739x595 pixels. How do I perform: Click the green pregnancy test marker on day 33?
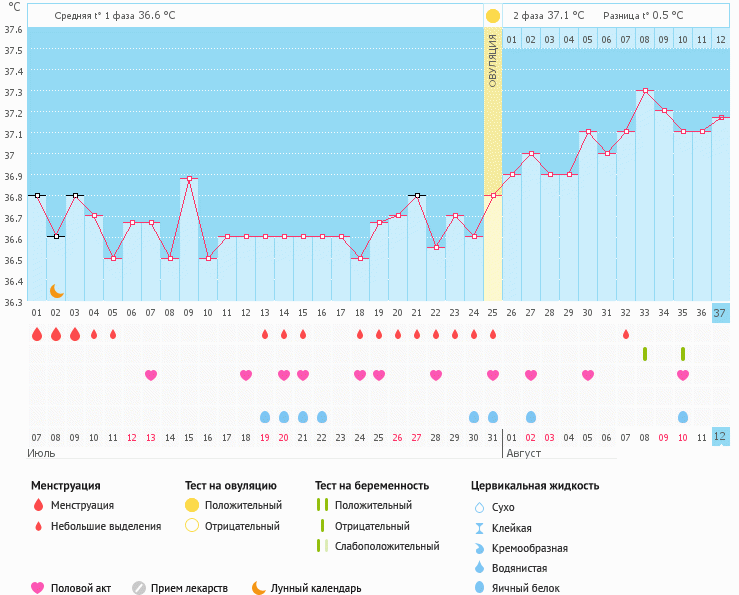pyautogui.click(x=645, y=354)
